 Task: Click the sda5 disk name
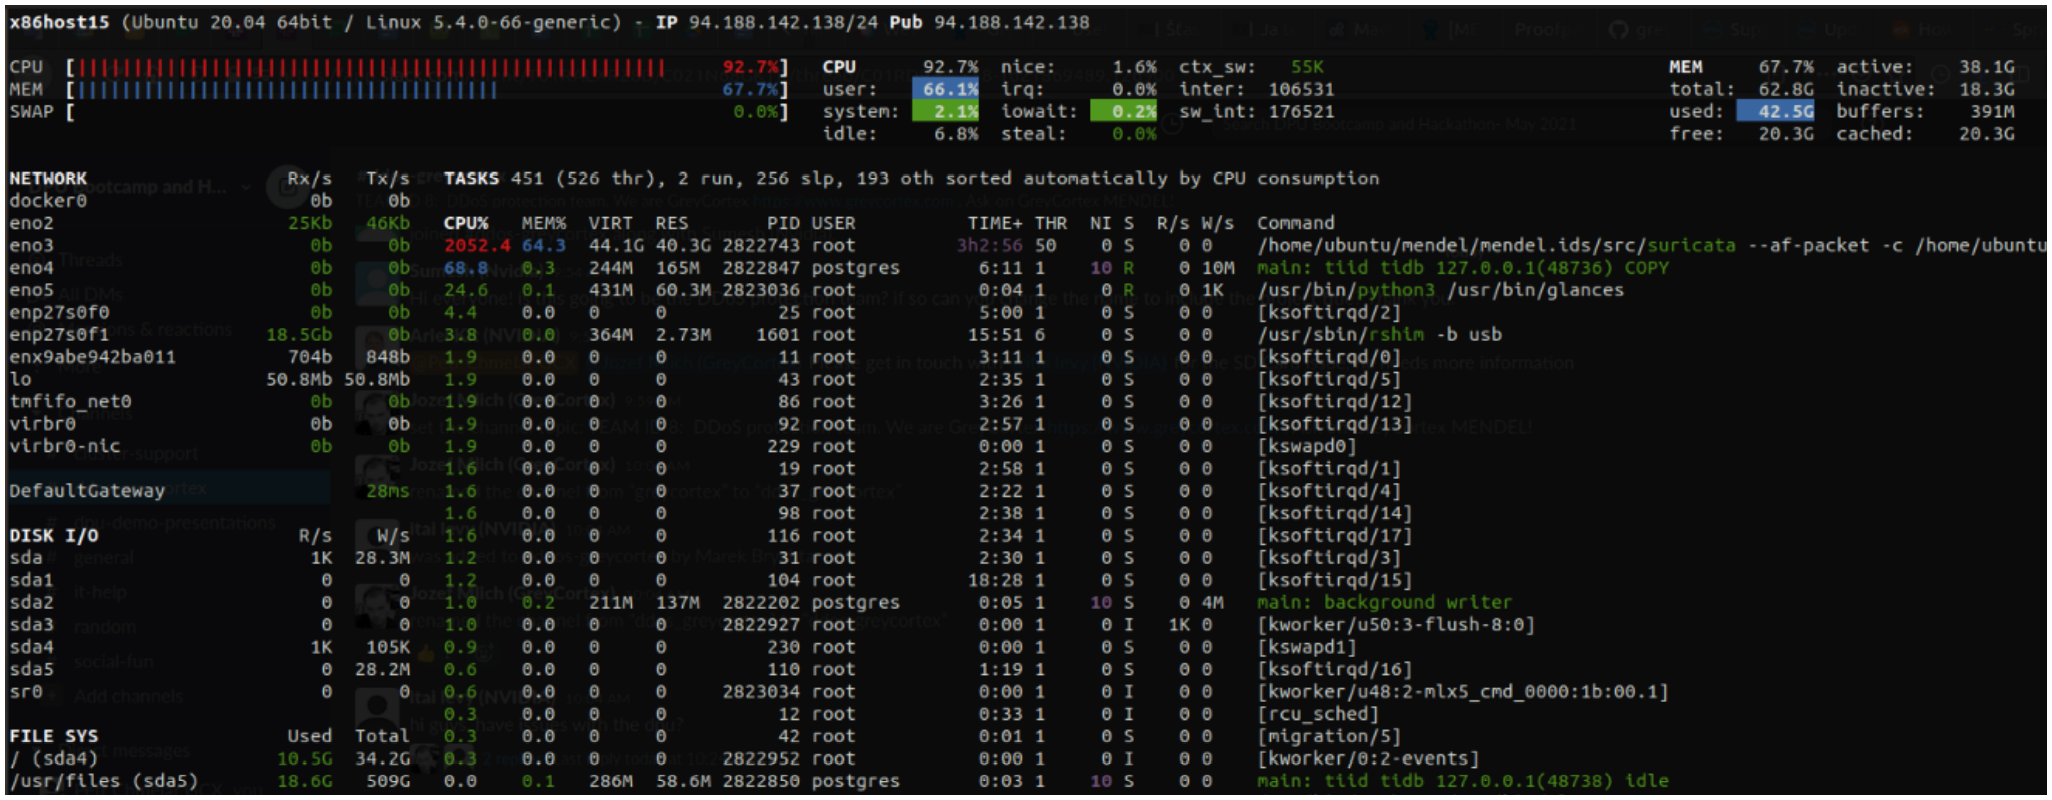click(x=31, y=669)
